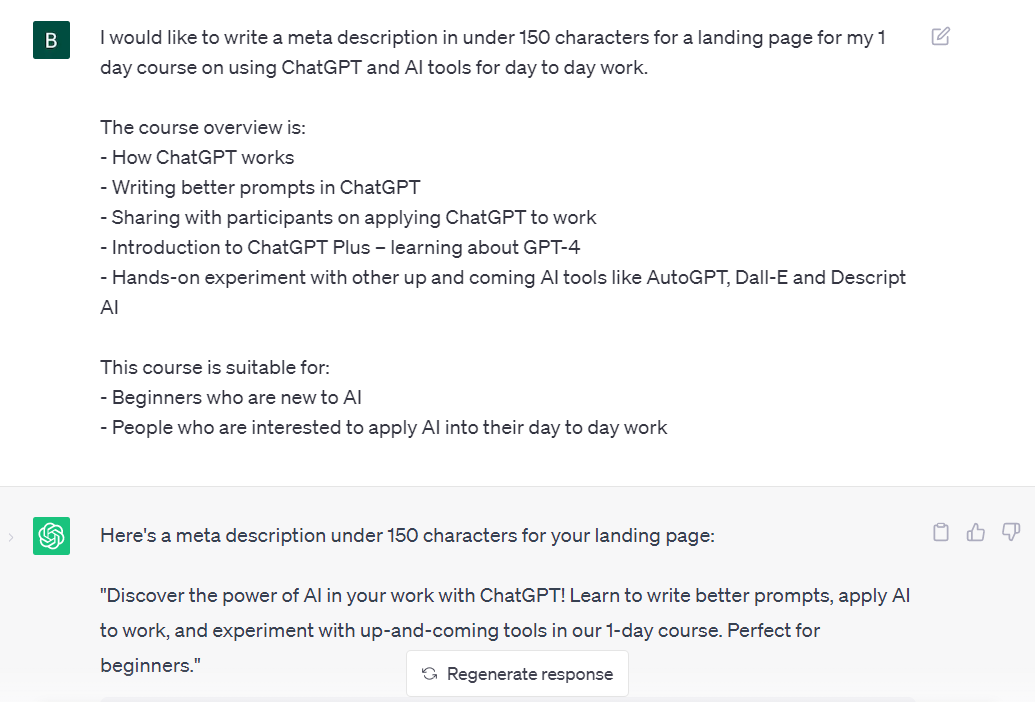Click the "The course overview is:" heading text
Viewport: 1035px width, 702px height.
(x=203, y=127)
